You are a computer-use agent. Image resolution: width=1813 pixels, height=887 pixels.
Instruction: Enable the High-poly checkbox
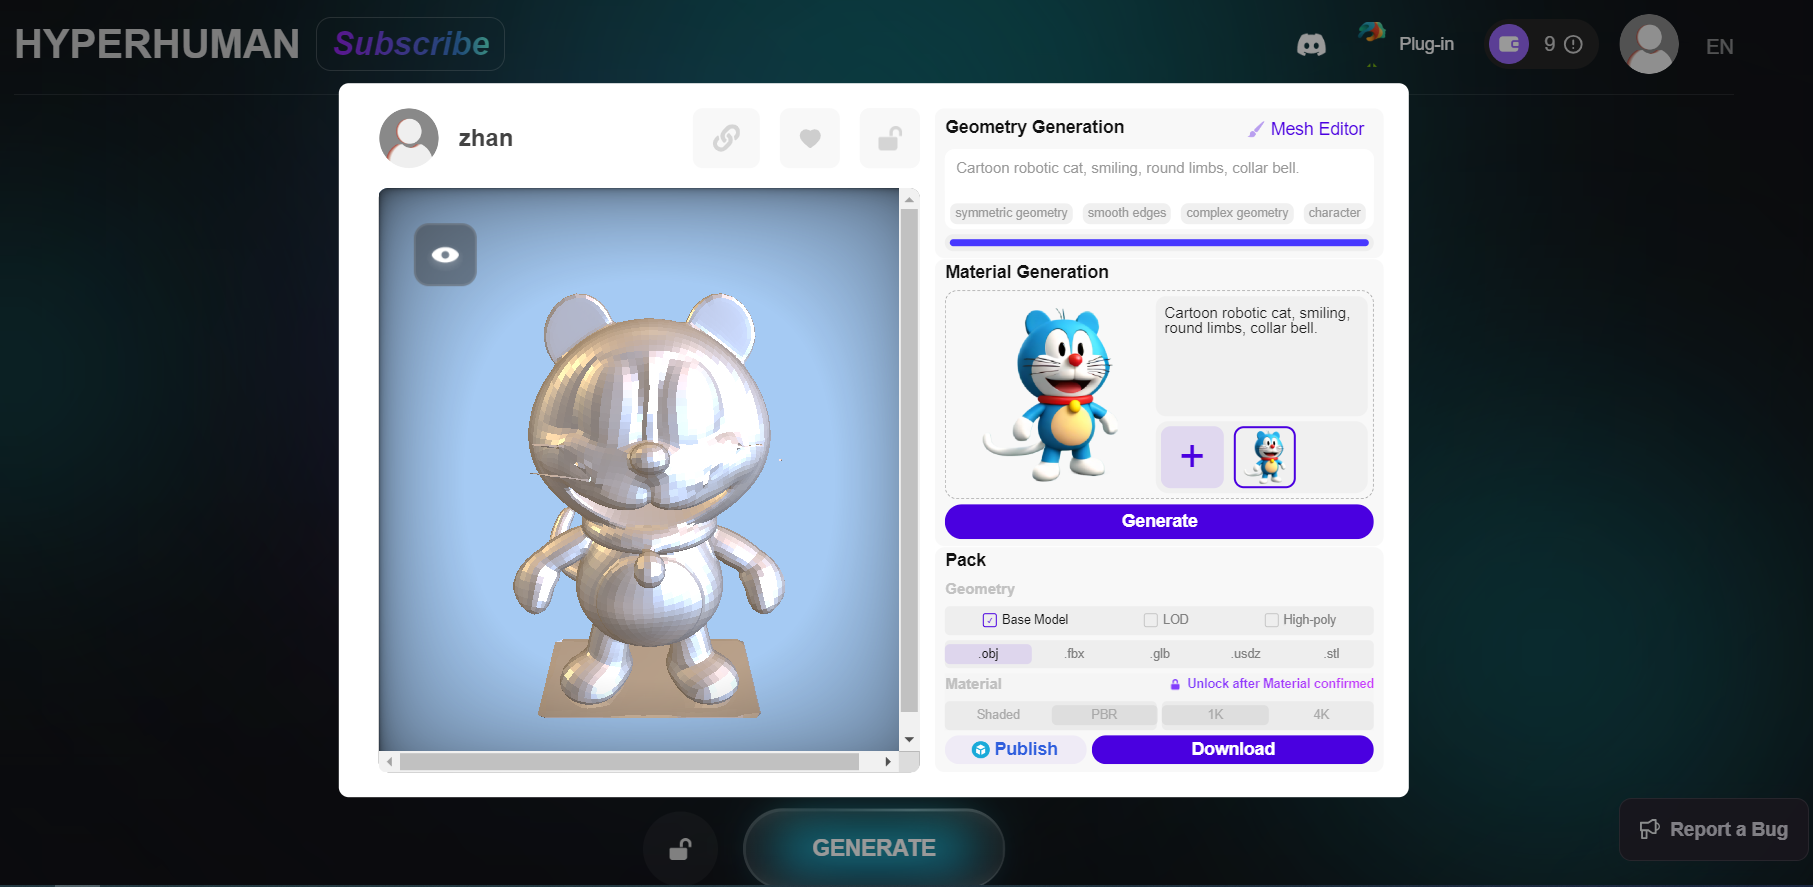coord(1271,620)
